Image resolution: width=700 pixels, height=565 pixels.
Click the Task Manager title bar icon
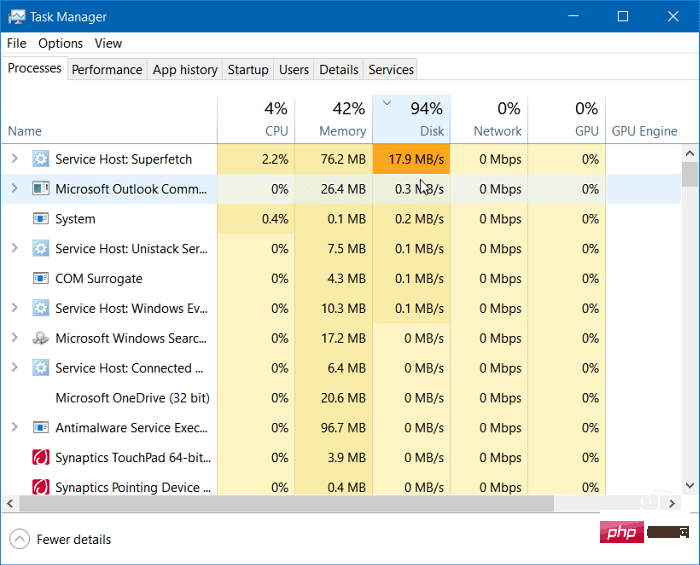coord(17,17)
